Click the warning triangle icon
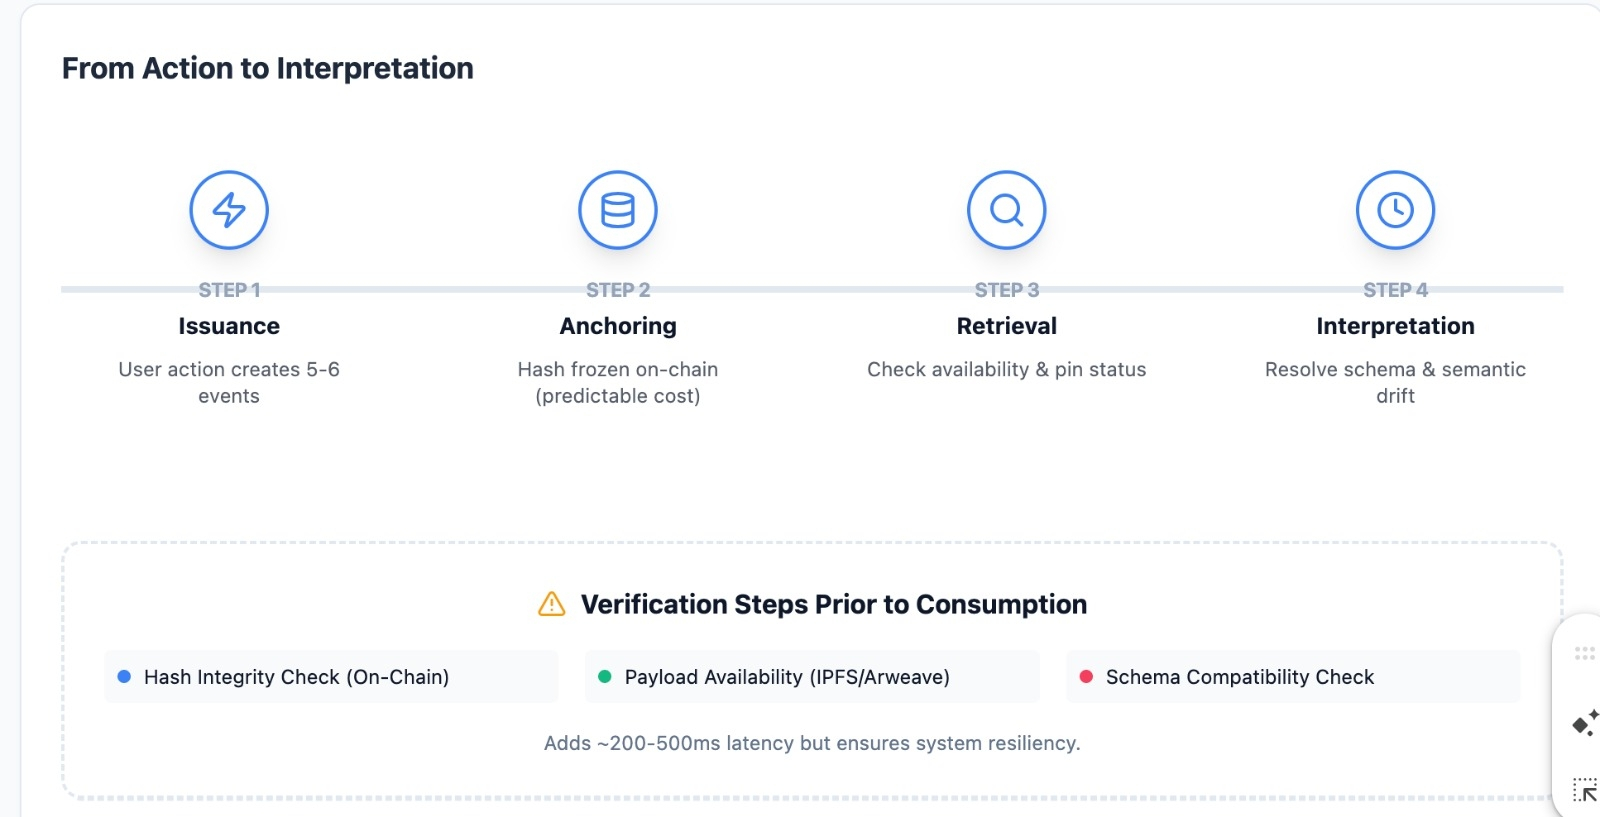The image size is (1600, 817). 552,604
